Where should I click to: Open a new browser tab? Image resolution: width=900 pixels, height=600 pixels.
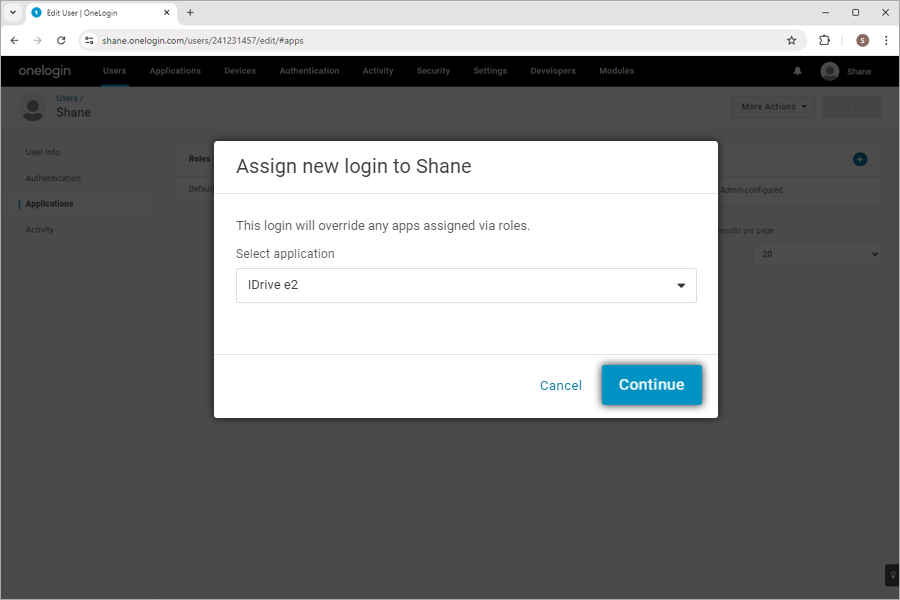click(x=190, y=13)
